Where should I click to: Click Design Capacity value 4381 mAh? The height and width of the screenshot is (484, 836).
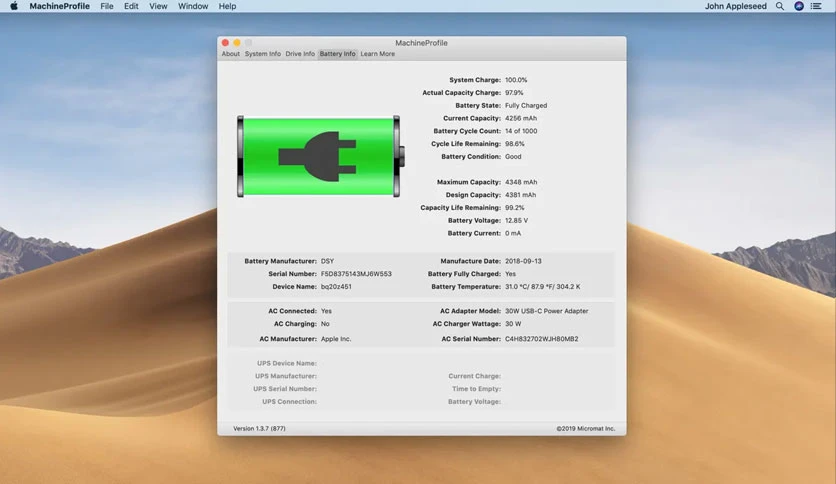tap(520, 195)
